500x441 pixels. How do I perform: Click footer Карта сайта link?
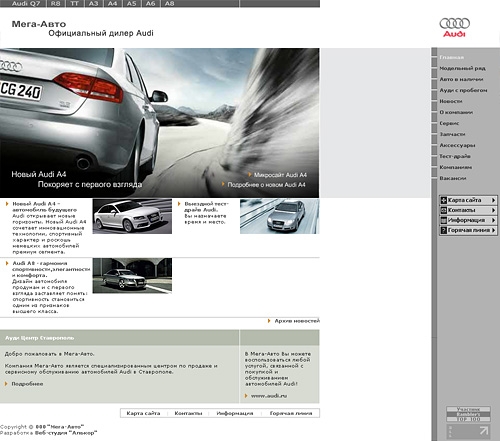143,413
